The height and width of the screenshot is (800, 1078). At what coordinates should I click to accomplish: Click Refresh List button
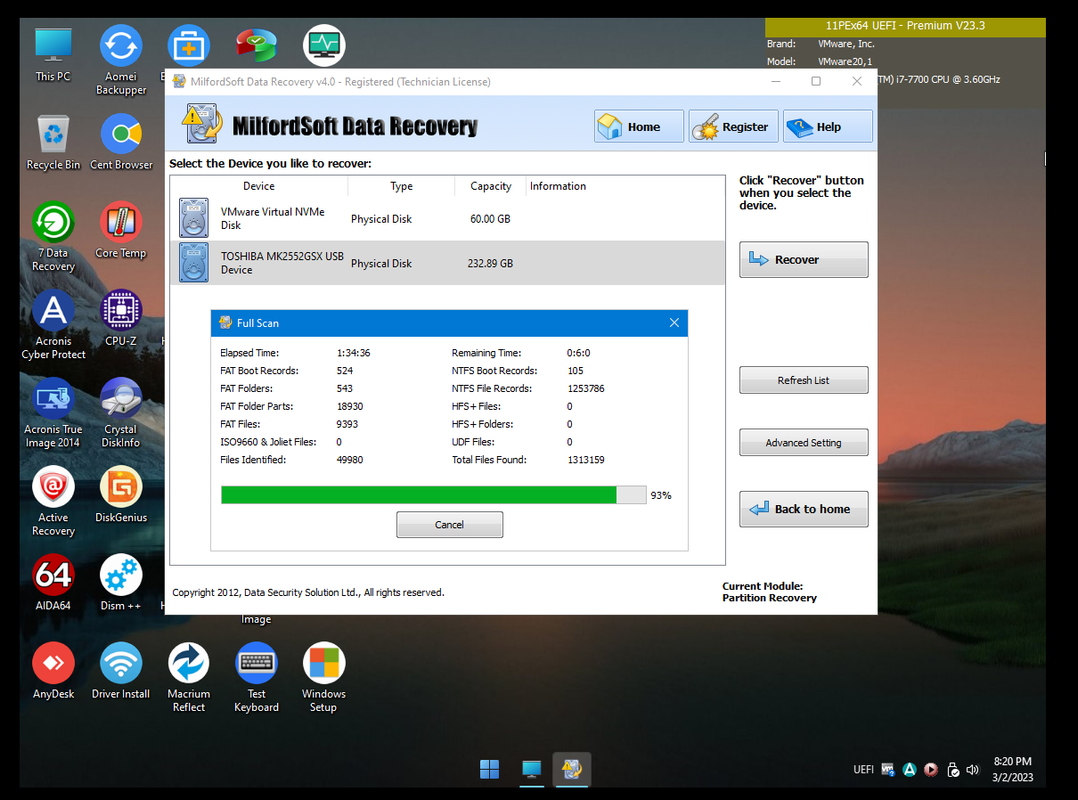point(804,380)
